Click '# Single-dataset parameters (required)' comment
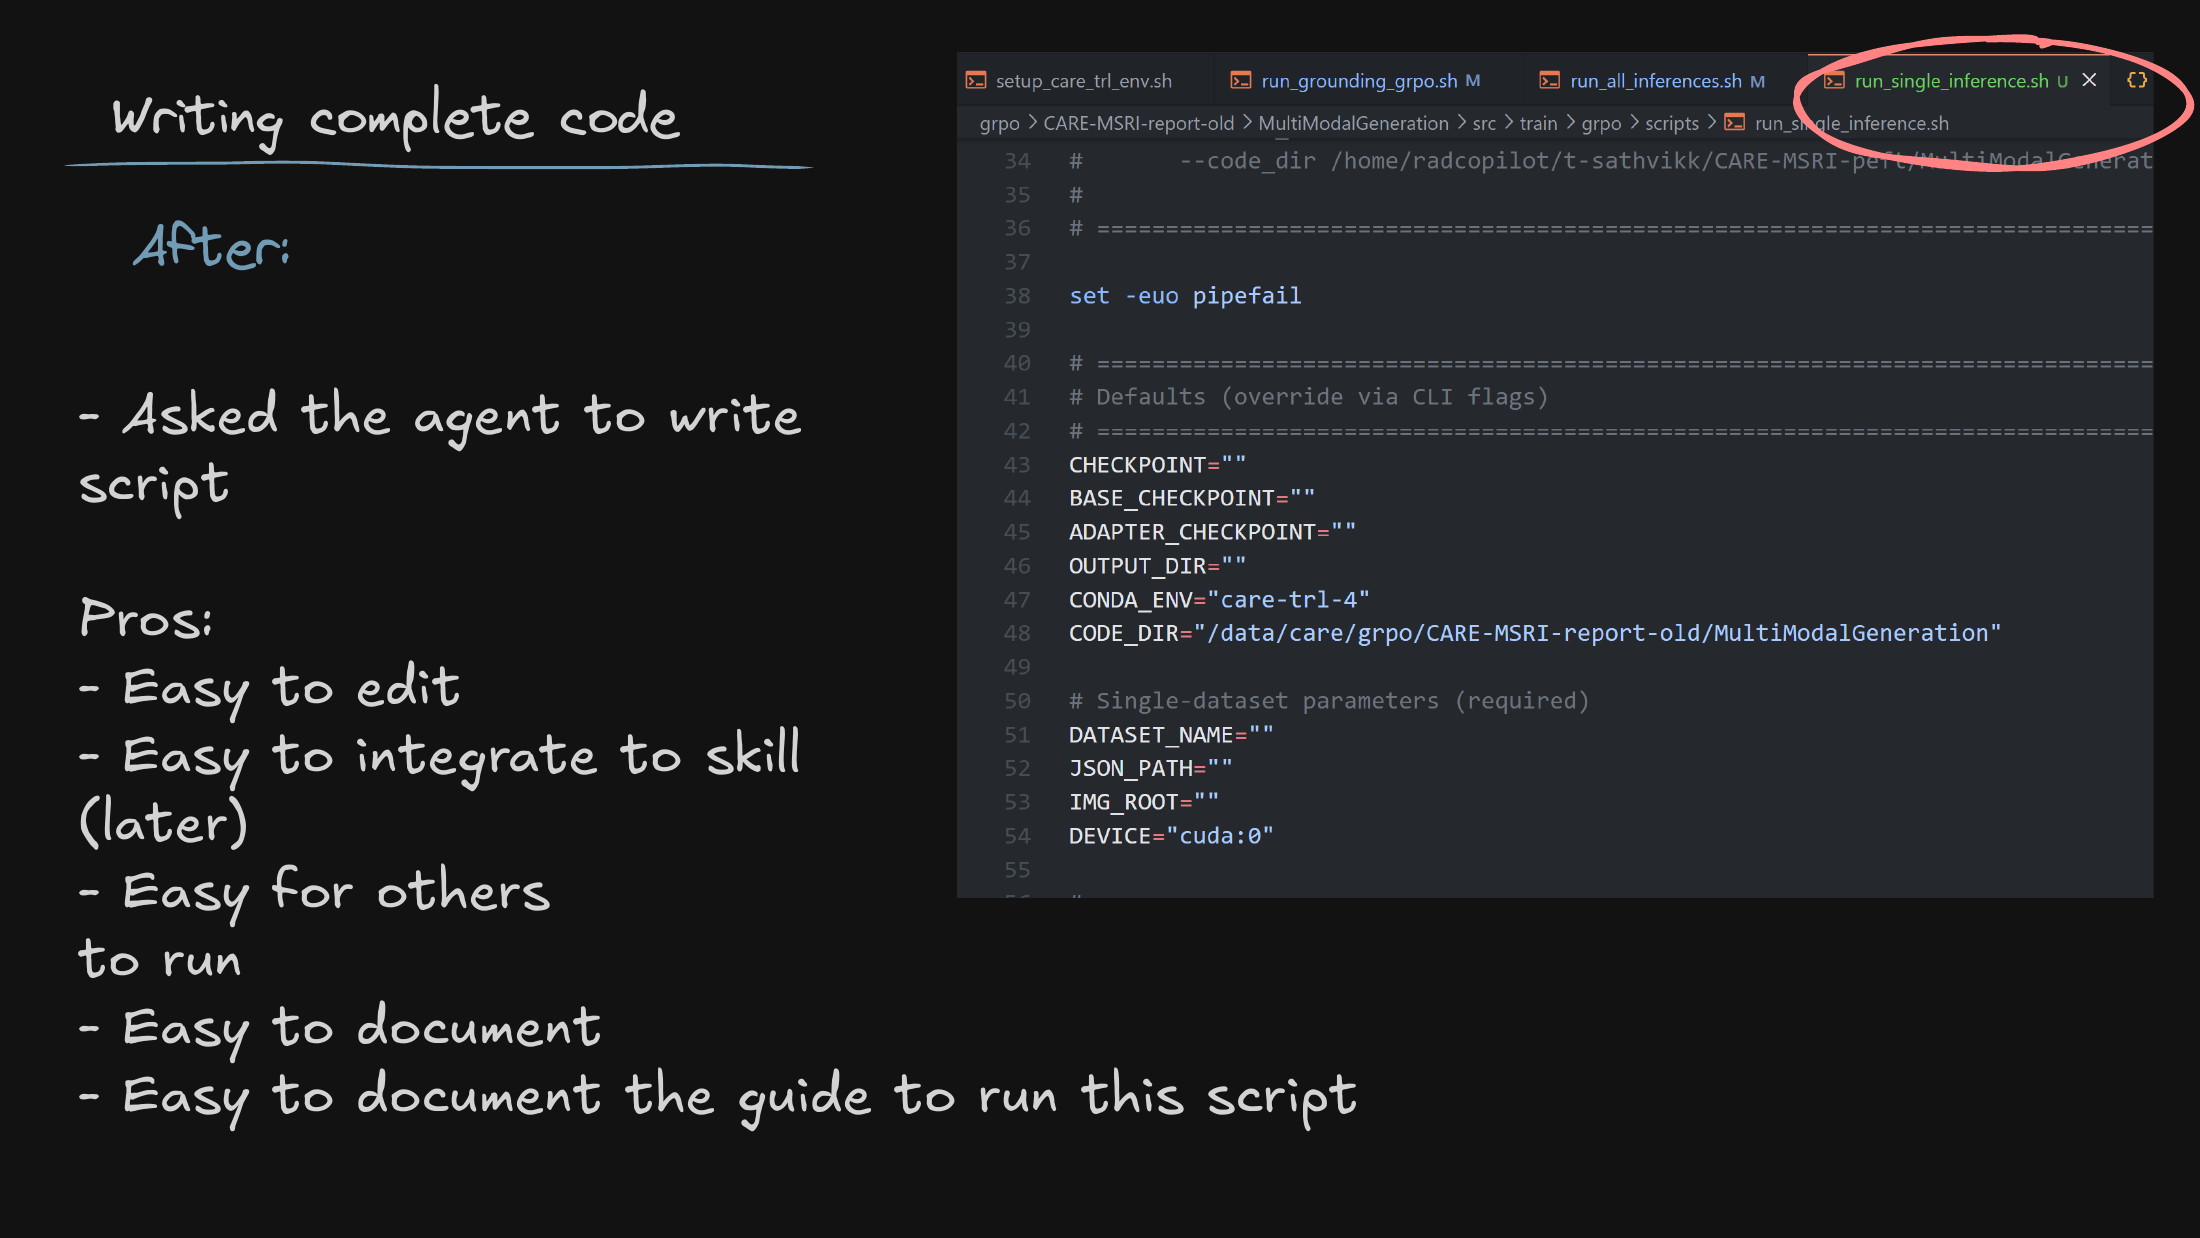This screenshot has height=1238, width=2200. (1329, 701)
